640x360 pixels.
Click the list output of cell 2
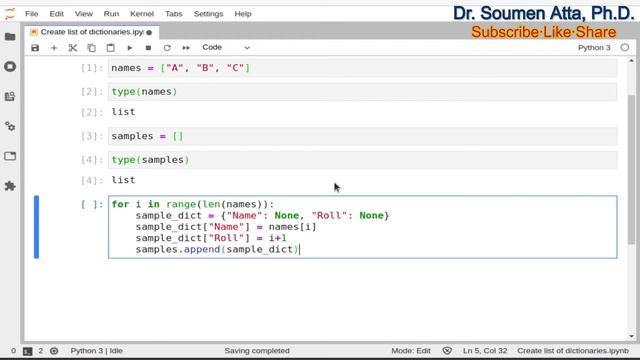(123, 112)
